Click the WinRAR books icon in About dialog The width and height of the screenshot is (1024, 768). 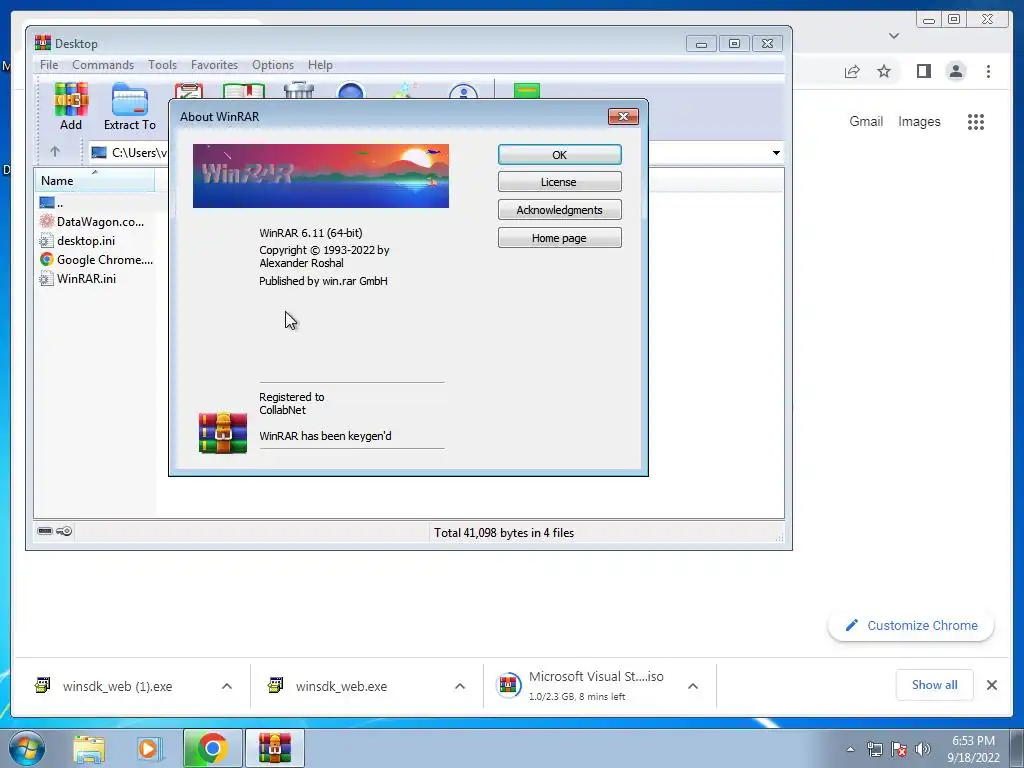click(x=223, y=432)
